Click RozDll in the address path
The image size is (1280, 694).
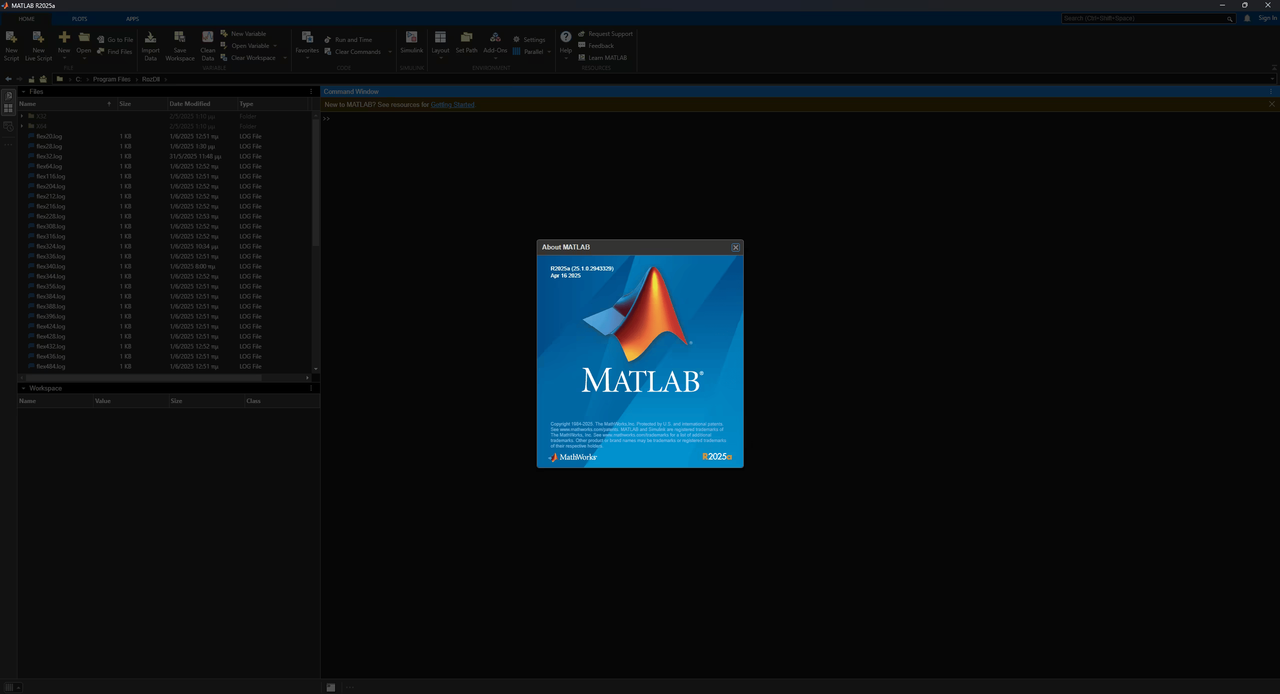[150, 79]
